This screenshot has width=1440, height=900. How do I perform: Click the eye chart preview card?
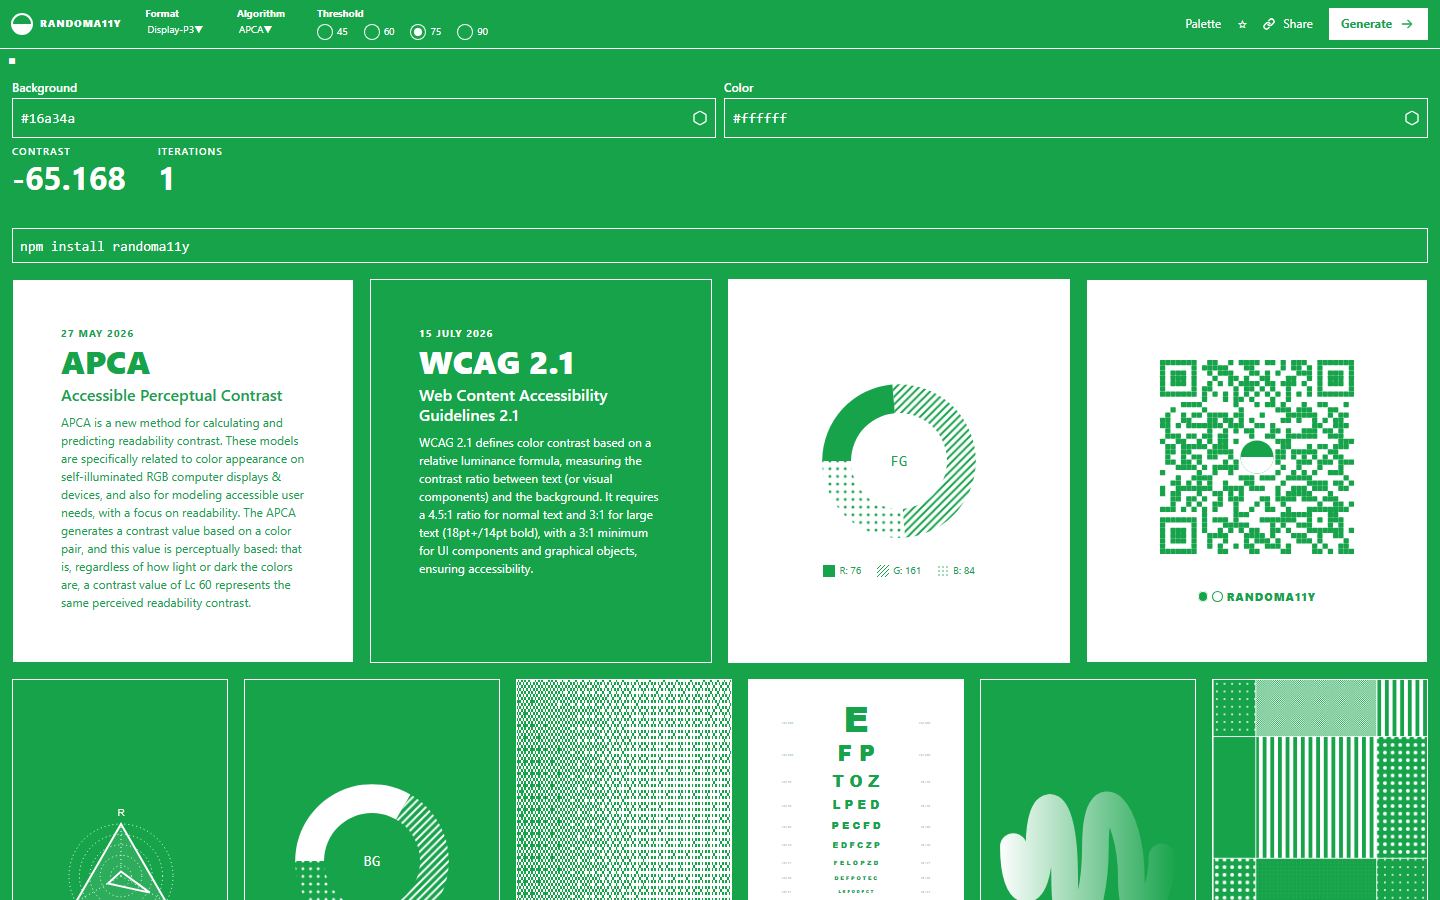(x=856, y=790)
